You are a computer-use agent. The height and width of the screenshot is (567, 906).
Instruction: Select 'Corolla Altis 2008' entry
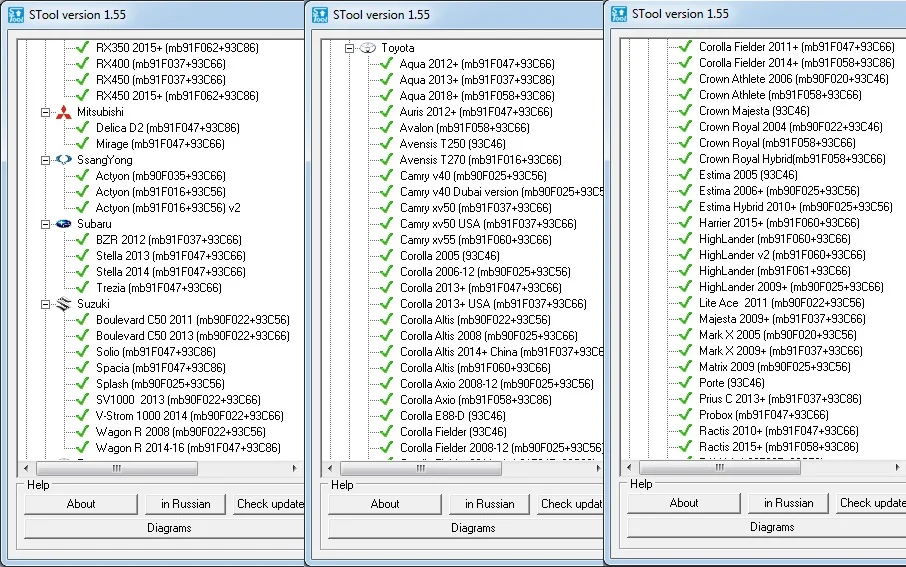tap(489, 336)
